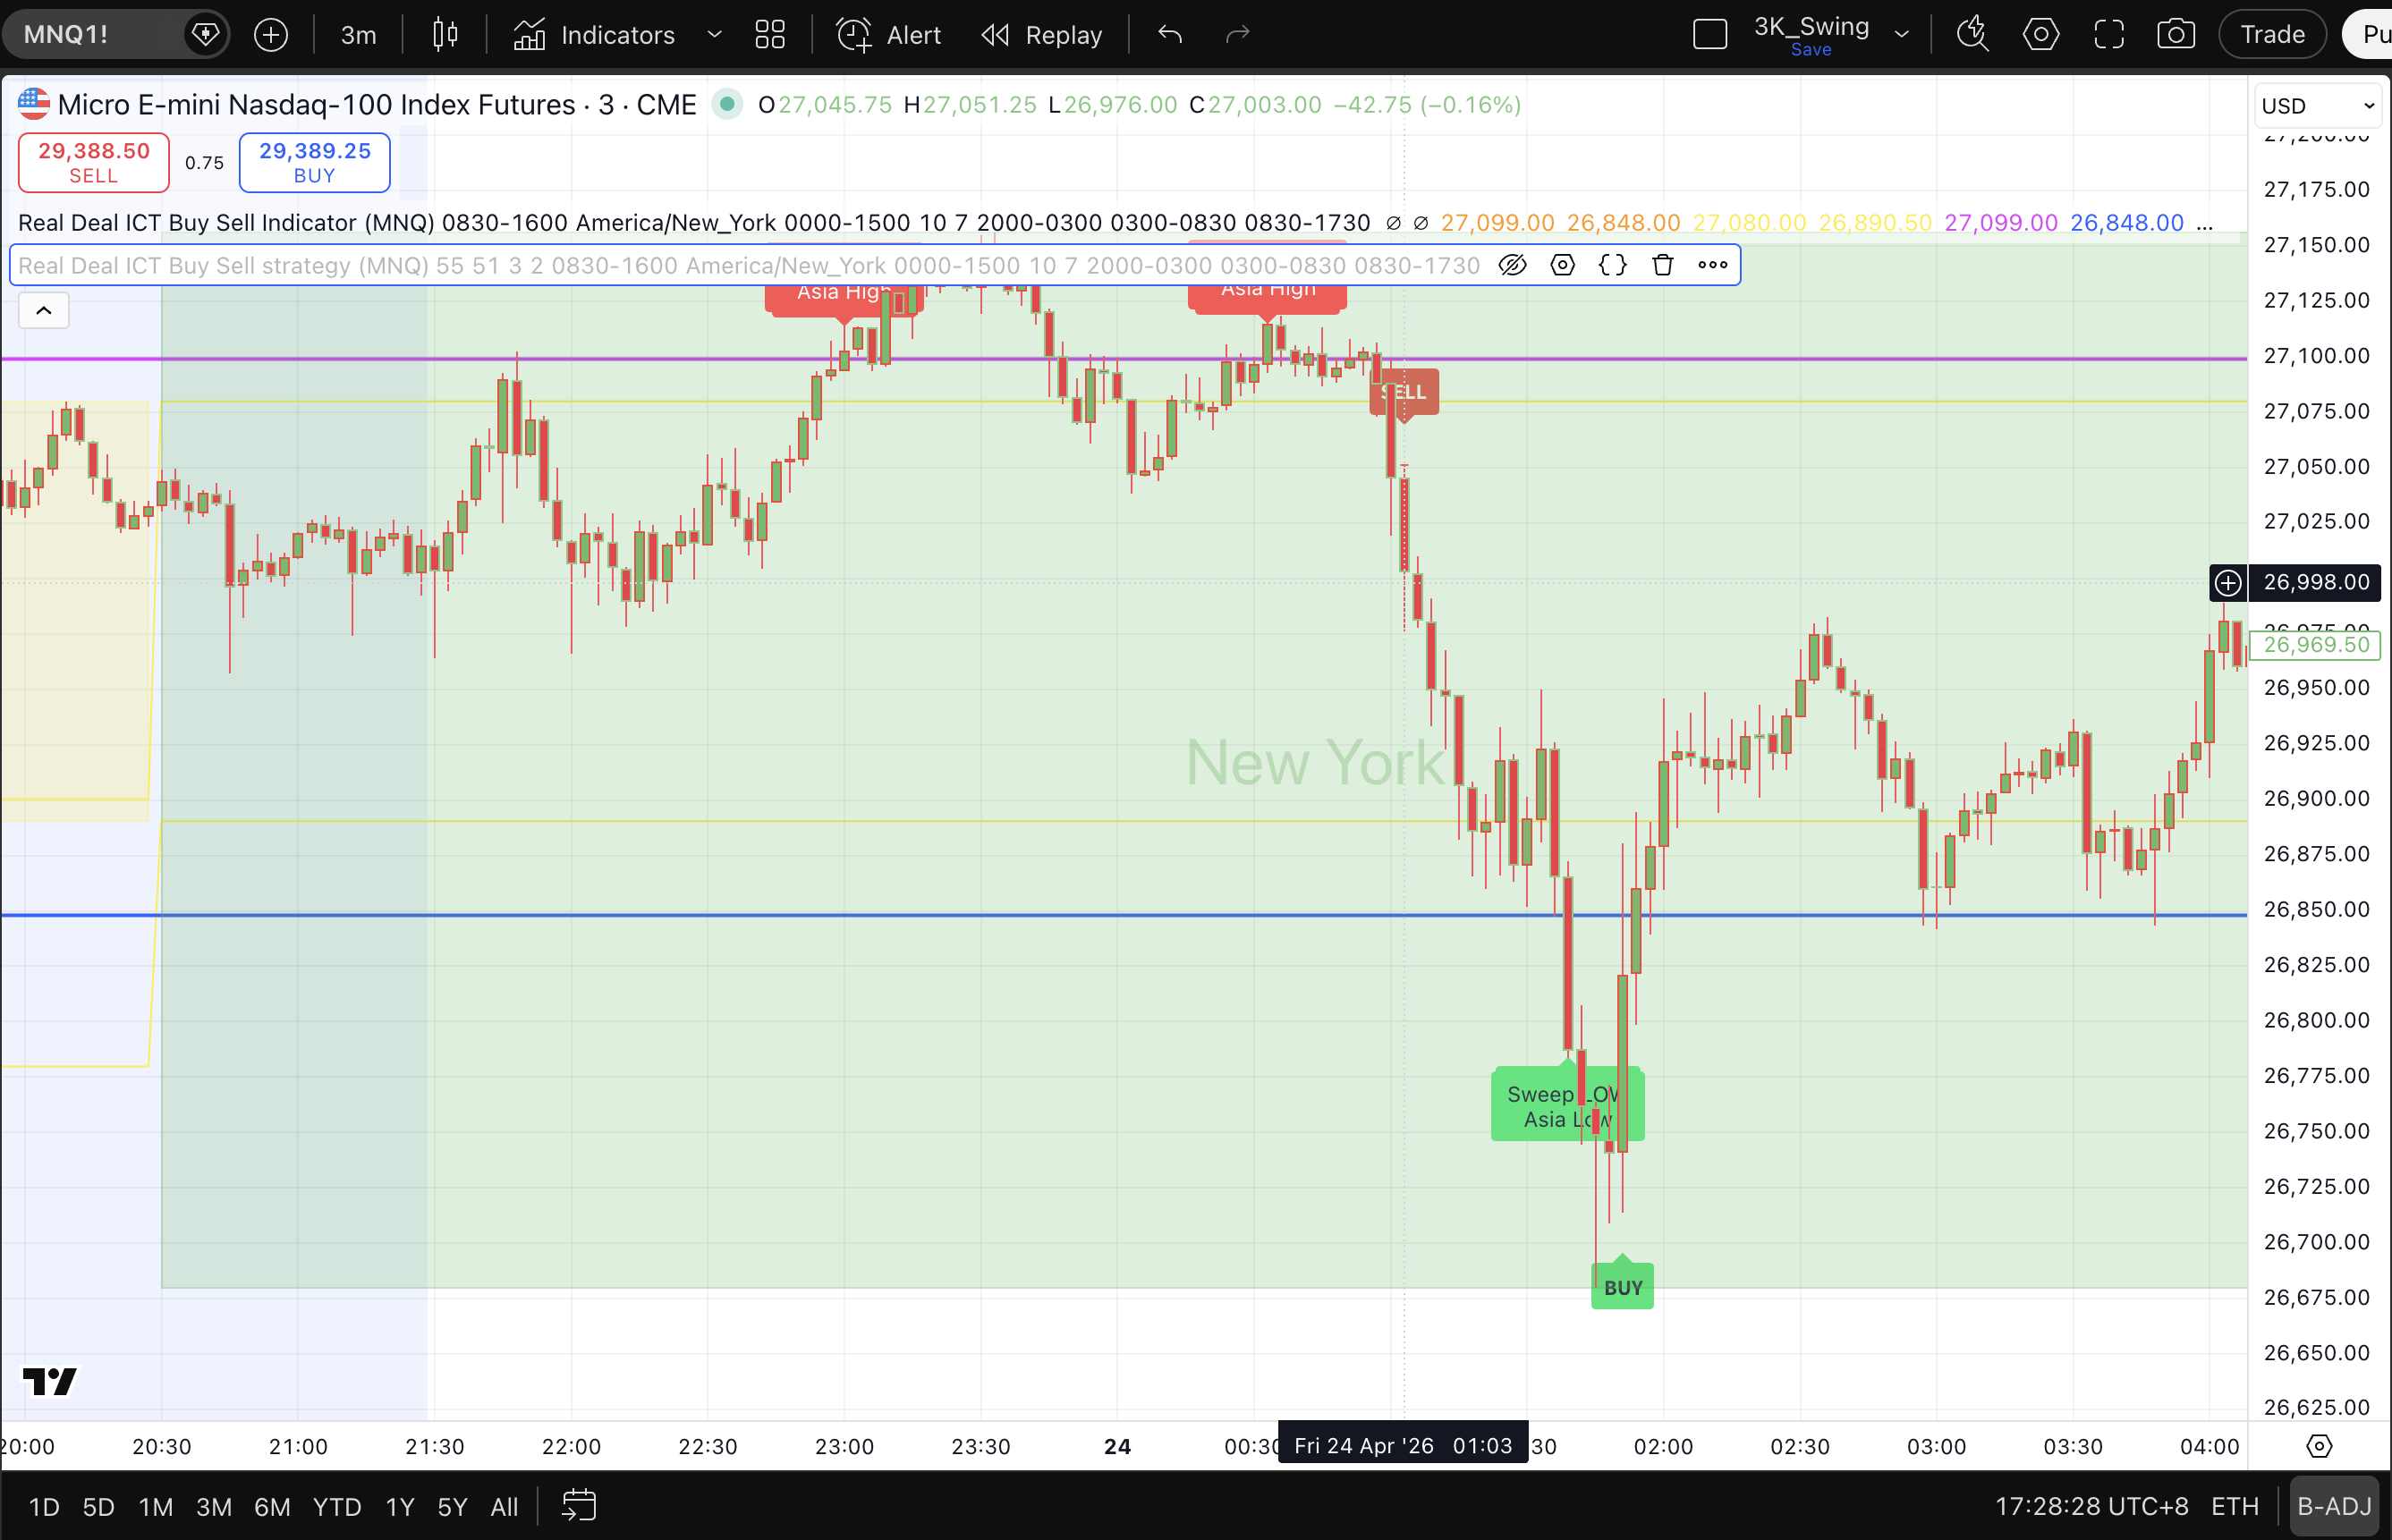
Task: Click the symbol badge icon beside MNQ1!
Action: [205, 35]
